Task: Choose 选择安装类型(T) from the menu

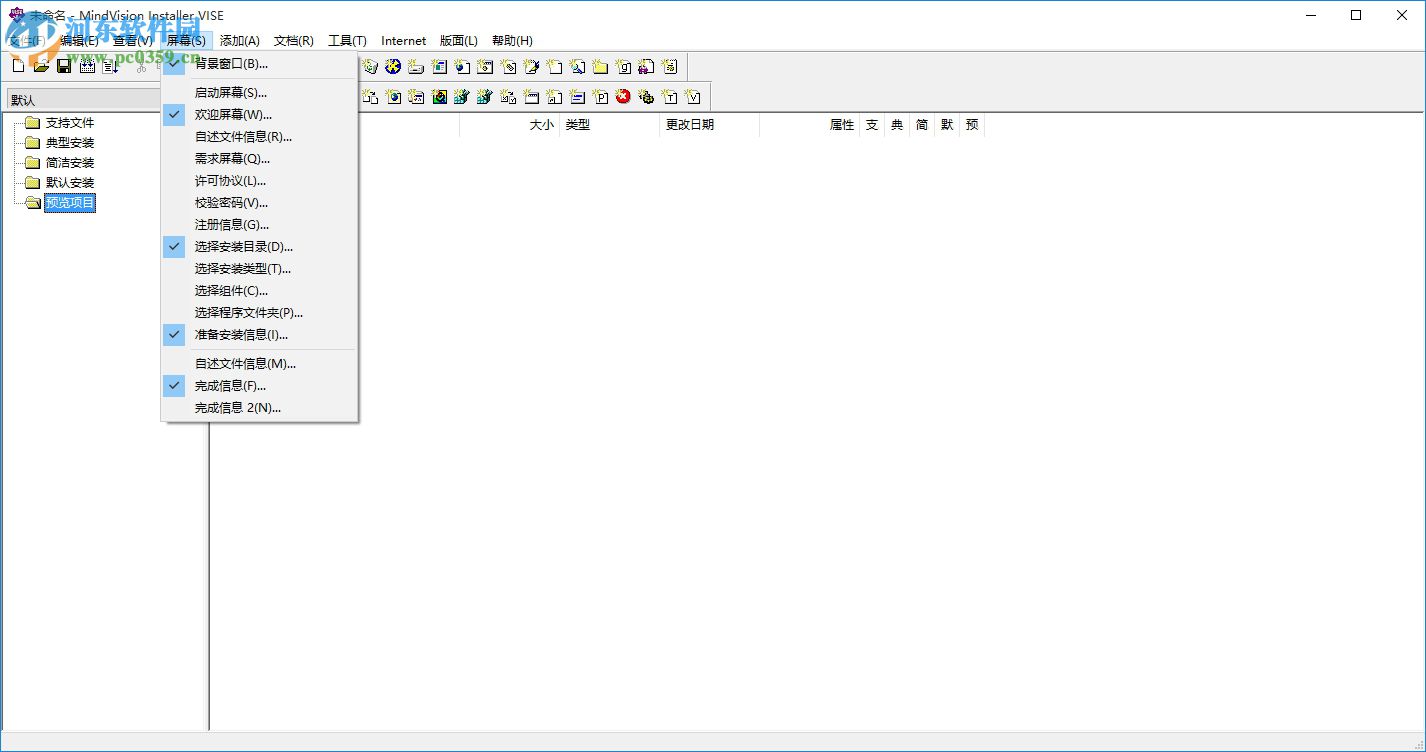Action: click(259, 269)
